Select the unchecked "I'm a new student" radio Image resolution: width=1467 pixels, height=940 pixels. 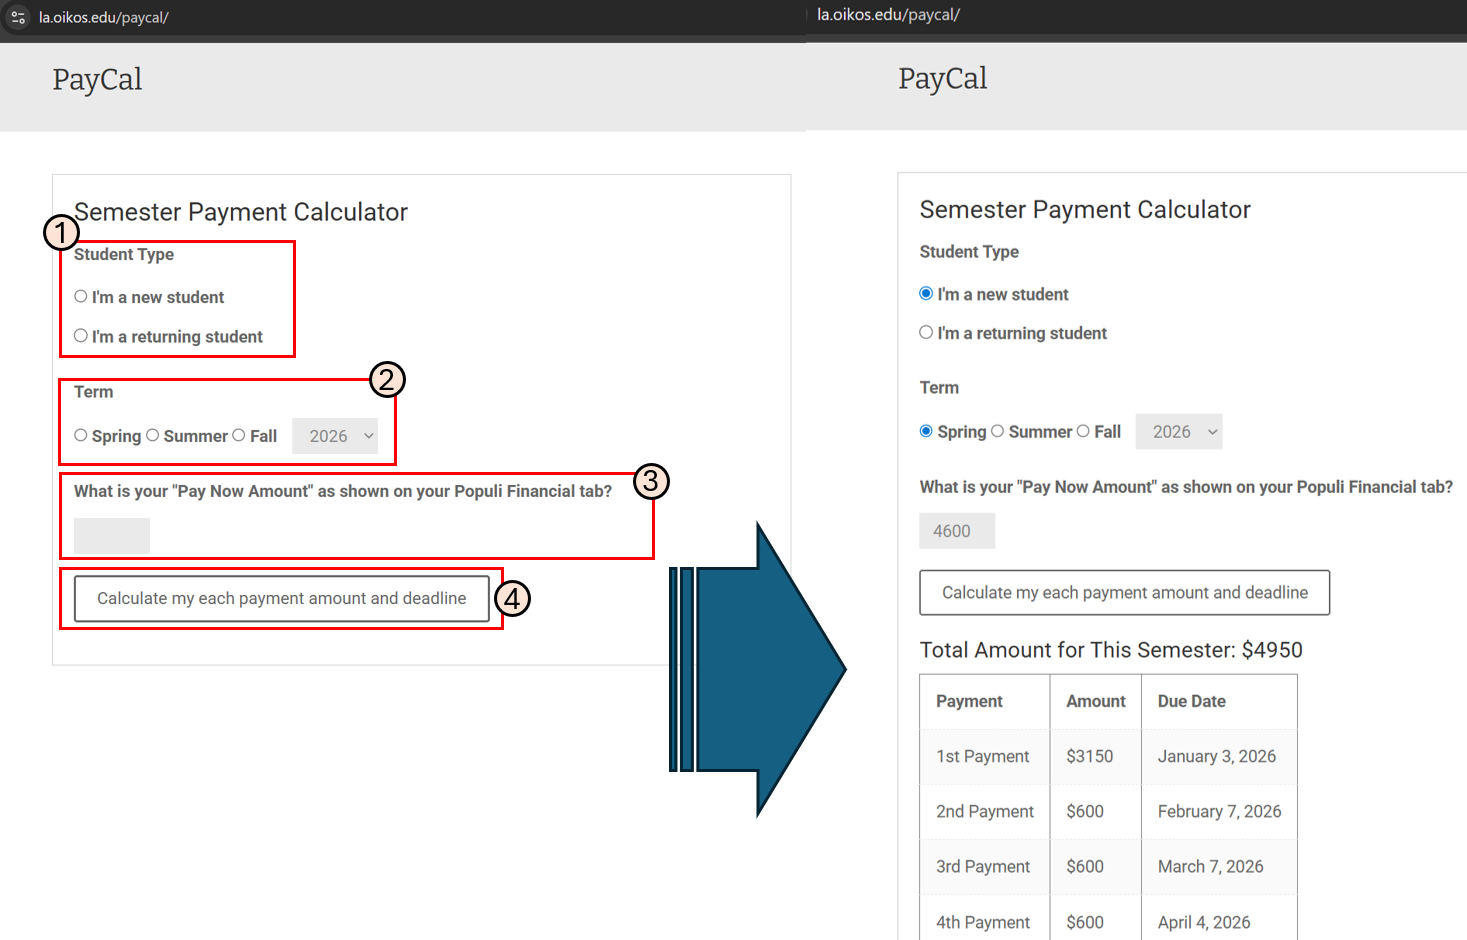81,296
